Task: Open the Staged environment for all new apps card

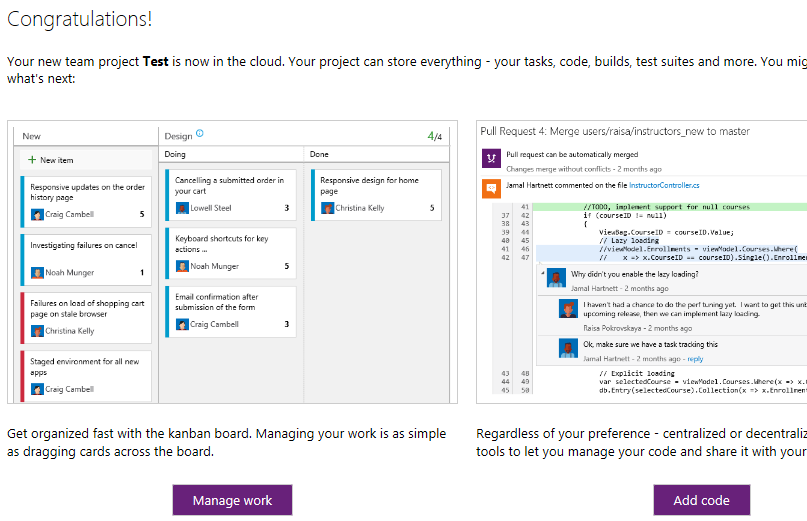Action: coord(85,367)
